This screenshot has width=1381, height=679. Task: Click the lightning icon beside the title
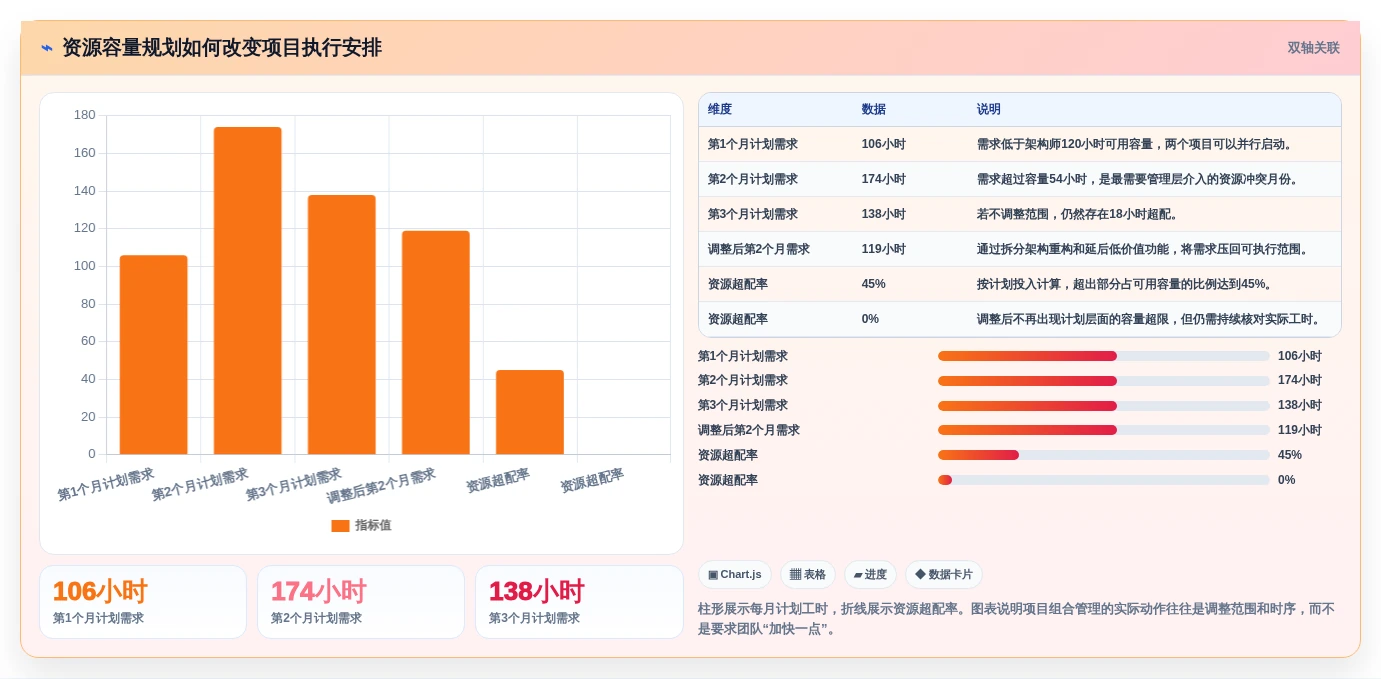pyautogui.click(x=47, y=48)
